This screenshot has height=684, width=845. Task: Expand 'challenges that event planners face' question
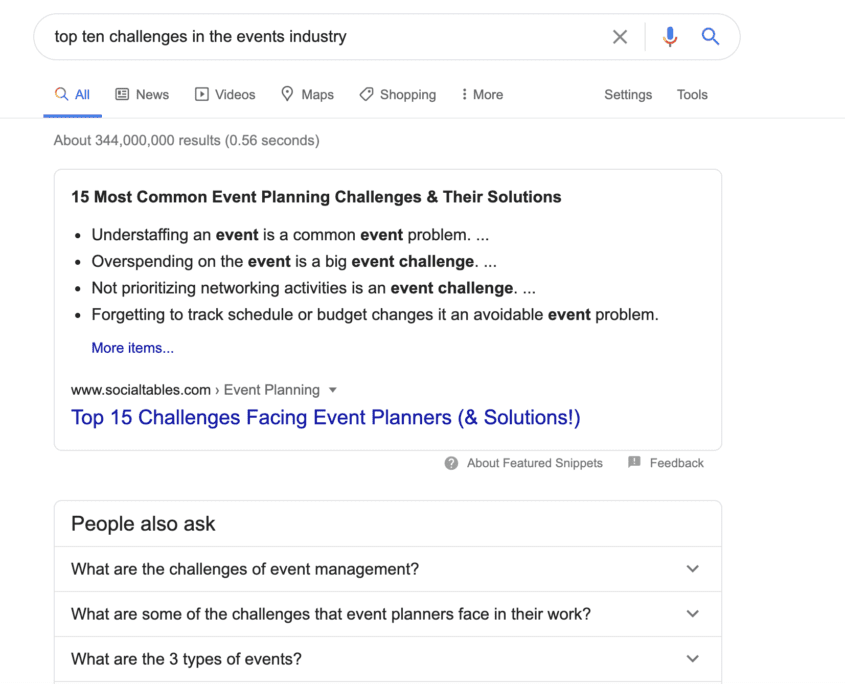pyautogui.click(x=692, y=614)
